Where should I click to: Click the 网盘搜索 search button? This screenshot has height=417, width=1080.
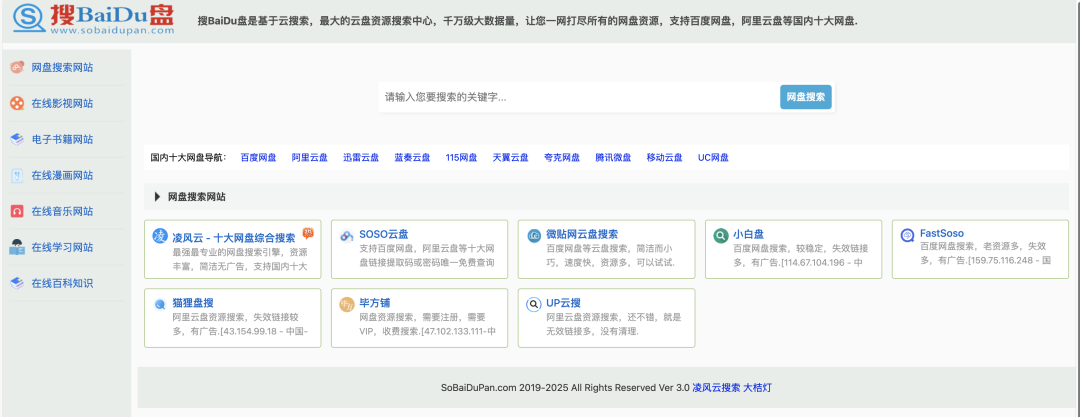(x=805, y=97)
